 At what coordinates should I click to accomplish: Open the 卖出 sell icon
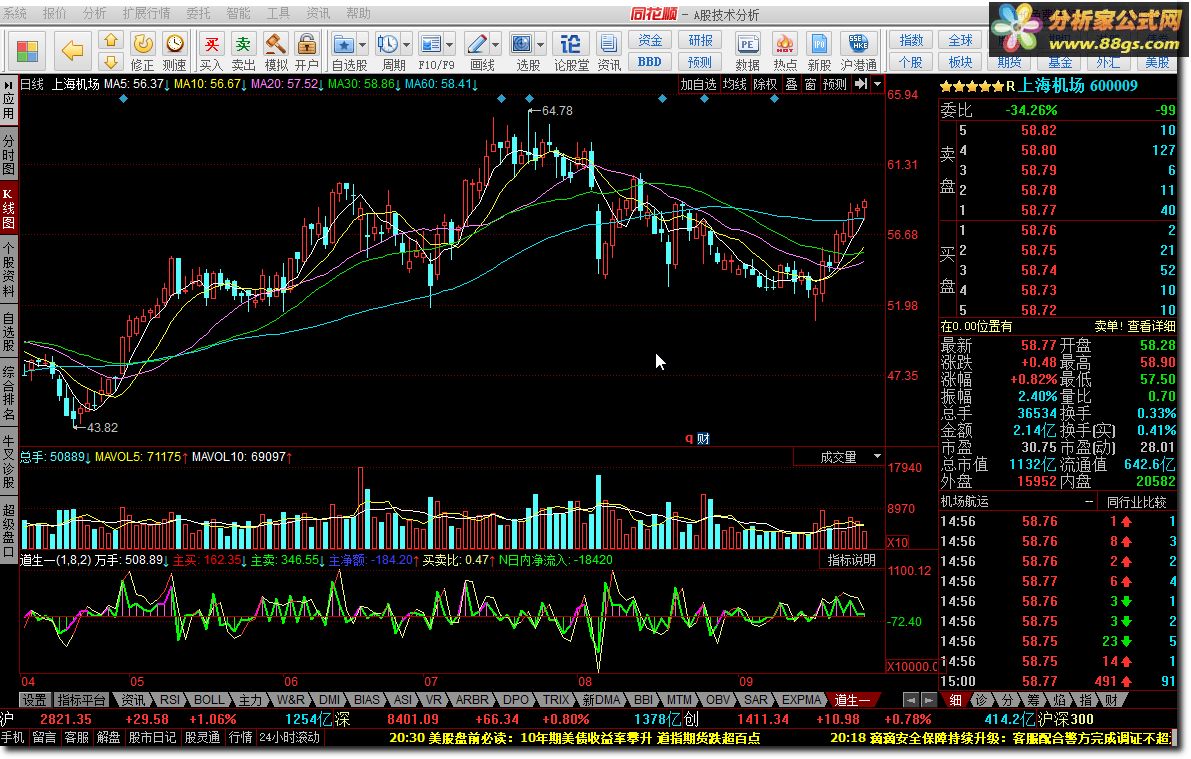(243, 44)
